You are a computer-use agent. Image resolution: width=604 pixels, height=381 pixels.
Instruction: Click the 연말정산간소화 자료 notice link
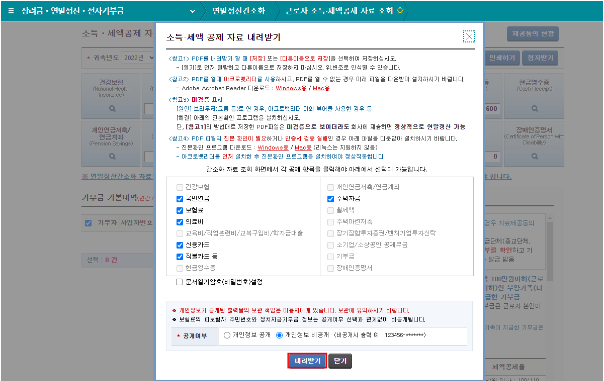click(117, 176)
